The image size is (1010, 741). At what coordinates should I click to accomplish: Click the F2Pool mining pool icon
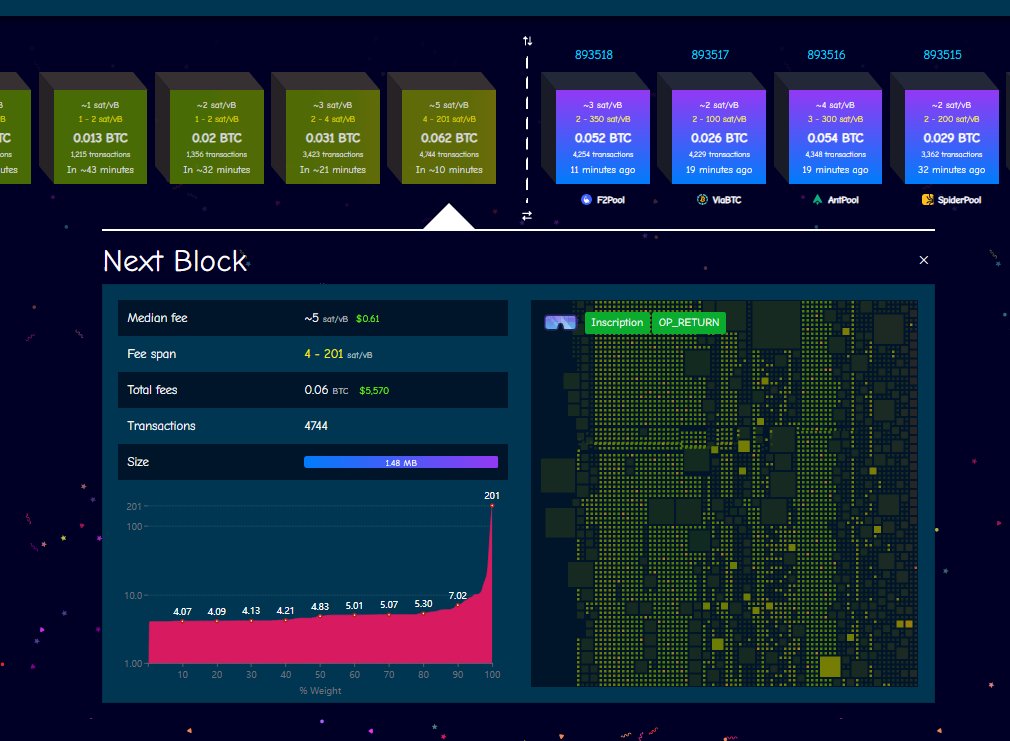click(586, 199)
